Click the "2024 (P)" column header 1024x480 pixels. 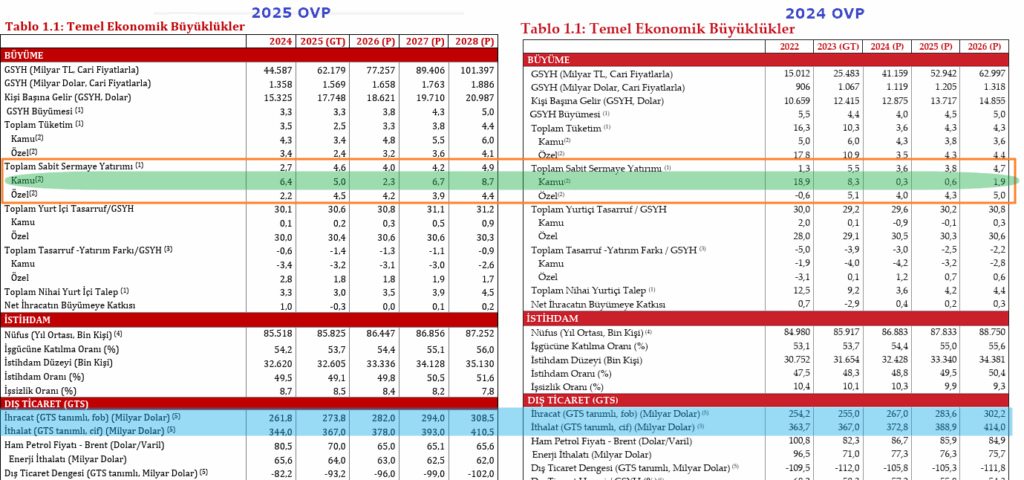coord(887,46)
